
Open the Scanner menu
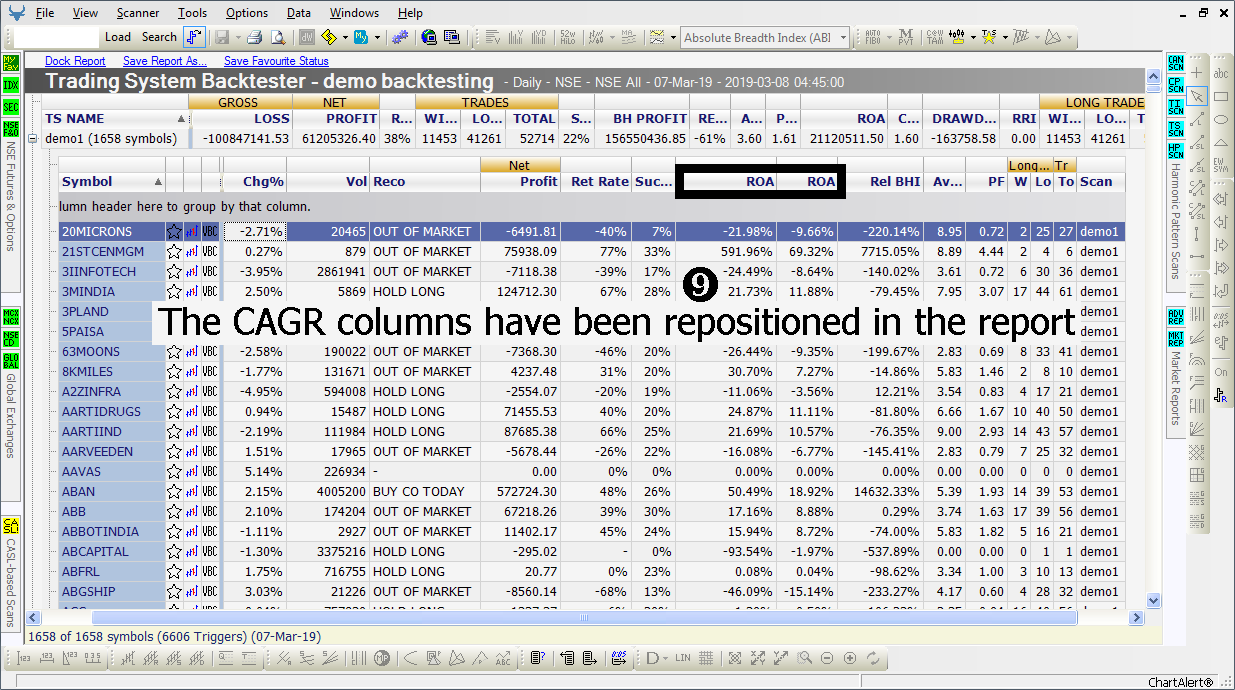pyautogui.click(x=137, y=13)
